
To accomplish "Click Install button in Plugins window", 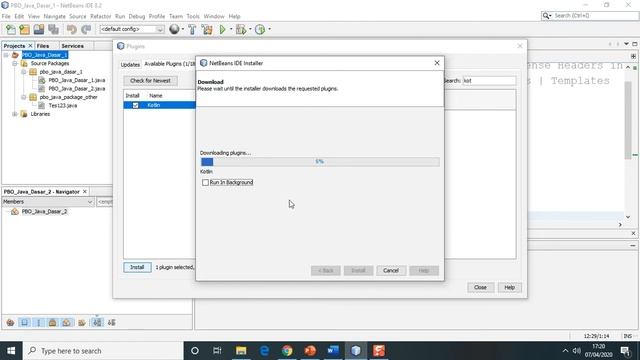I will point(137,267).
